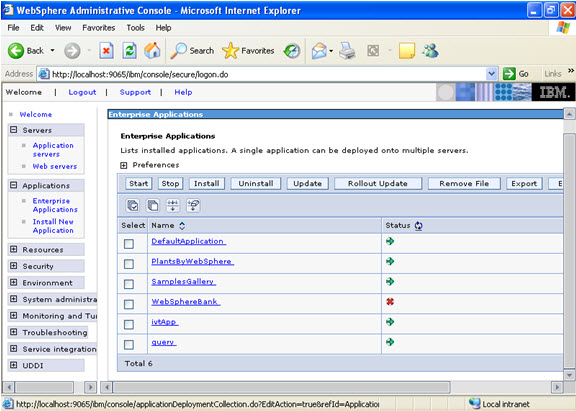The height and width of the screenshot is (411, 576).
Task: Click the Deselect All items table icon
Action: tap(153, 205)
